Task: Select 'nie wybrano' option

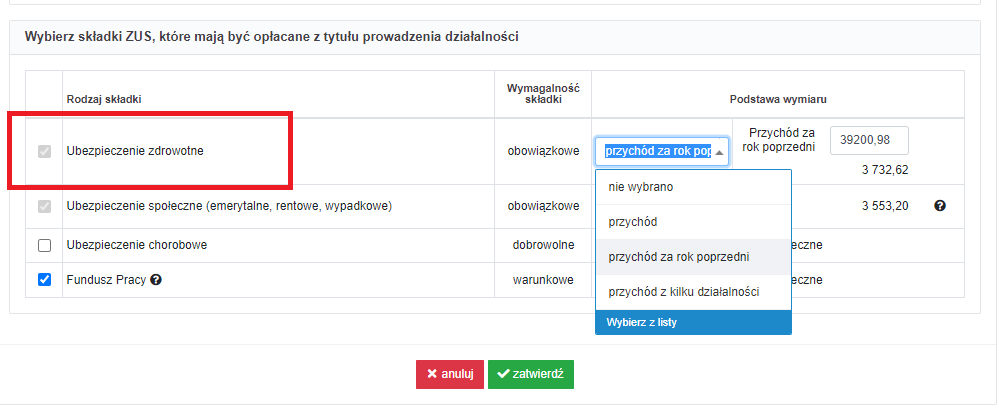Action: (693, 187)
